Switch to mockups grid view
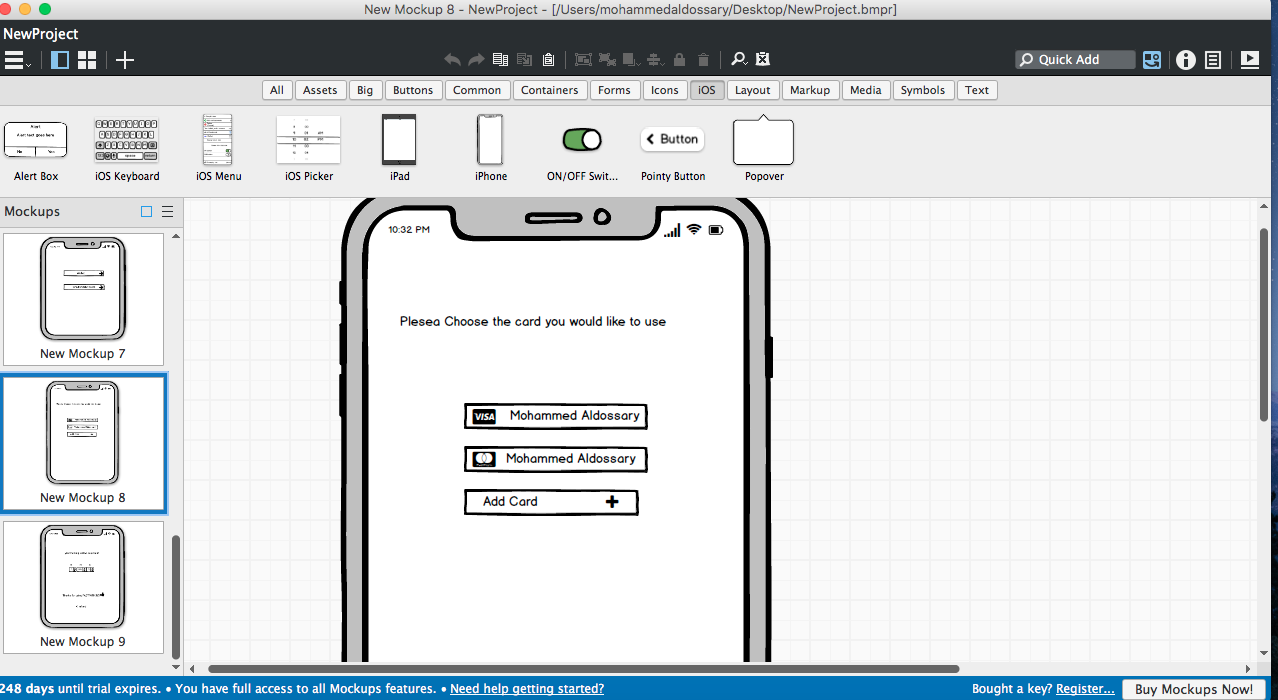Screen dimensions: 1278x700 (x=87, y=60)
